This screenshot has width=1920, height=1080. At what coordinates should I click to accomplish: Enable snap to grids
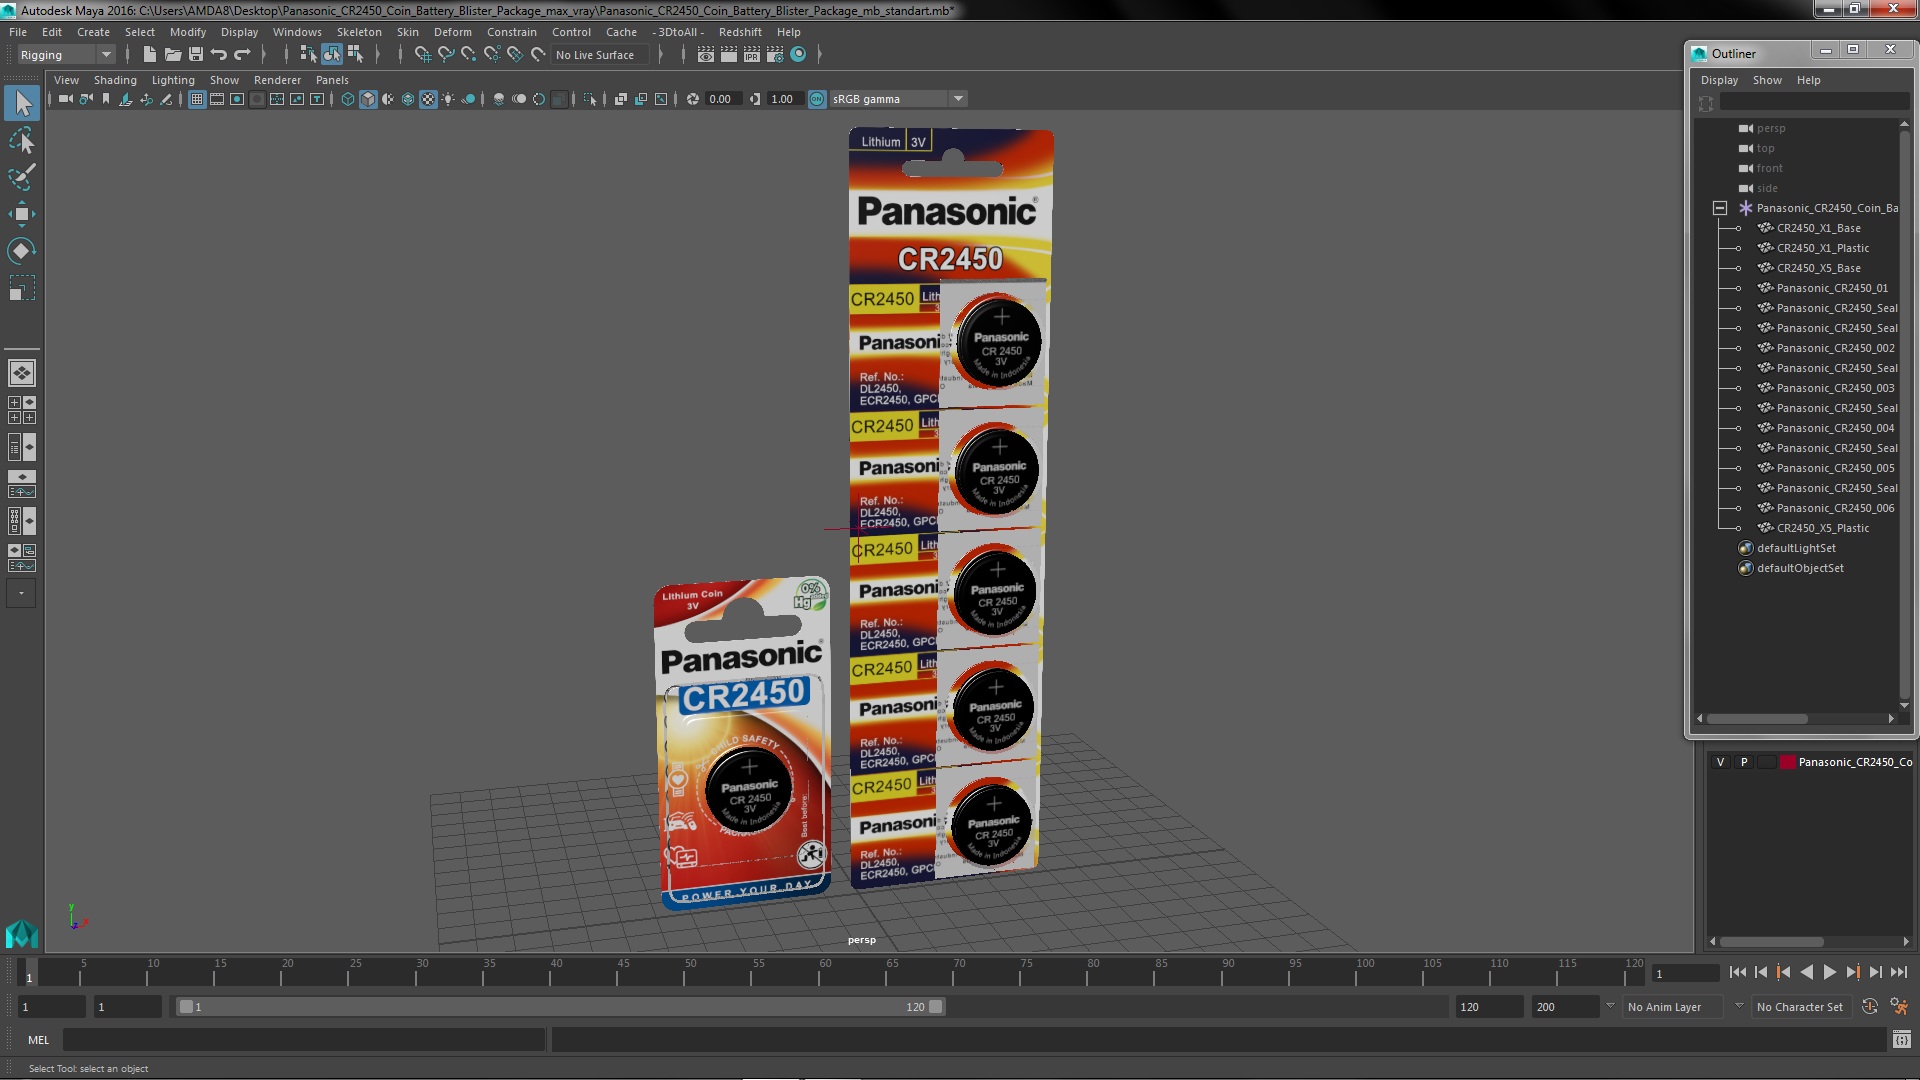(422, 55)
